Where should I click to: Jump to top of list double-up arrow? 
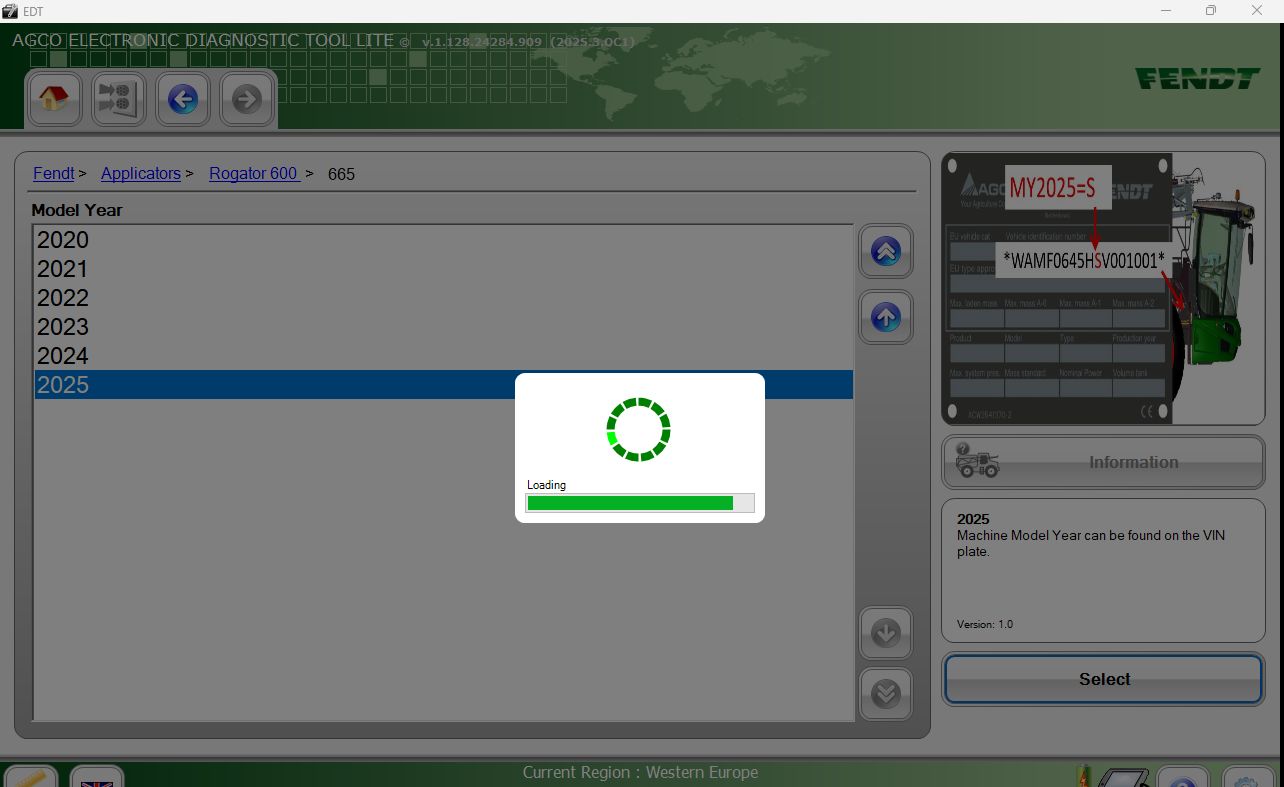click(885, 251)
